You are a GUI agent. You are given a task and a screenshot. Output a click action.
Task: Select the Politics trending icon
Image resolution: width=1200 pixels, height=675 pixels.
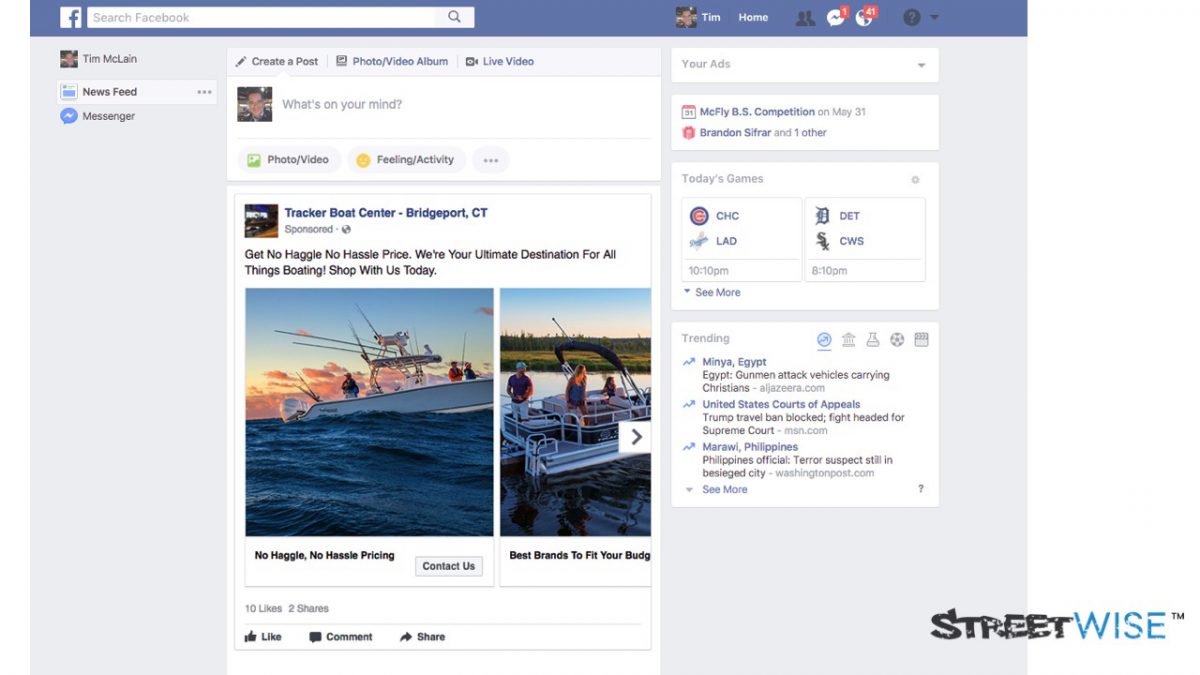[848, 340]
